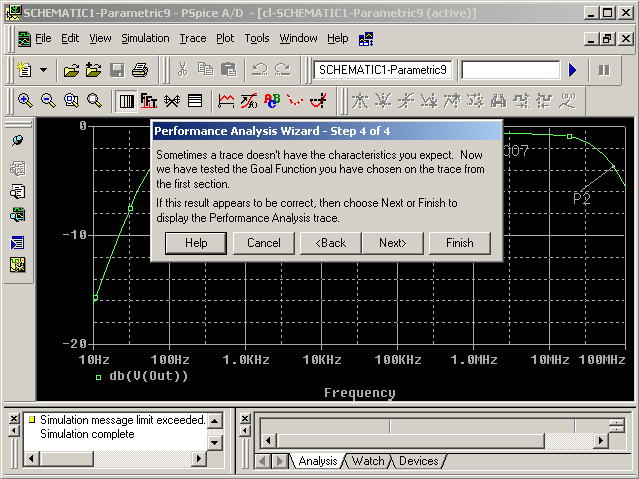639x479 pixels.
Task: Click the Zoom Fit icon
Action: (x=94, y=100)
